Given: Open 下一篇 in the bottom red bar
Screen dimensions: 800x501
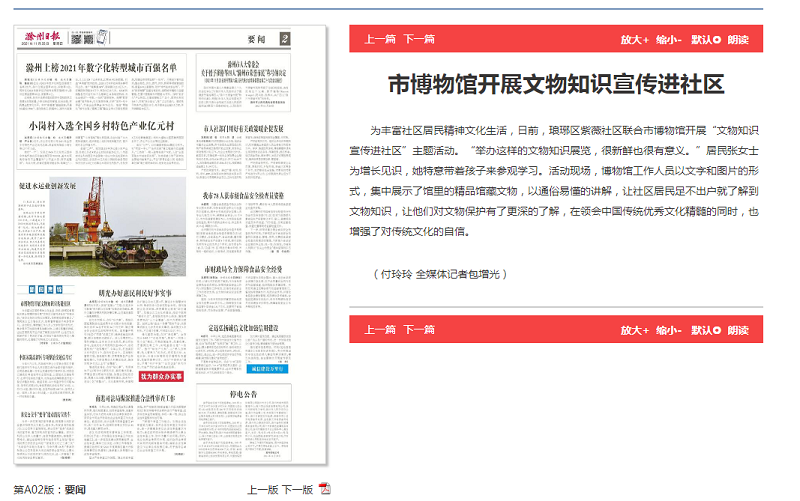Looking at the screenshot, I should pyautogui.click(x=419, y=330).
